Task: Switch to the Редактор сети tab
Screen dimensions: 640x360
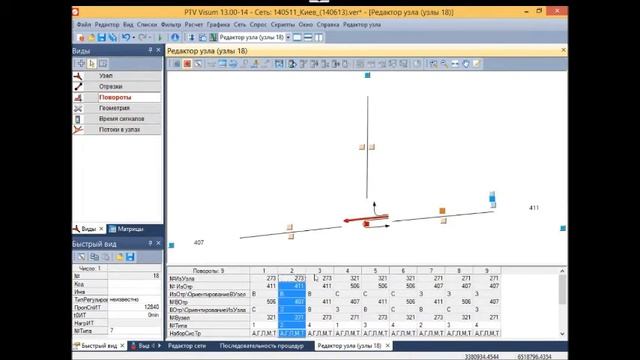Action: pos(187,346)
